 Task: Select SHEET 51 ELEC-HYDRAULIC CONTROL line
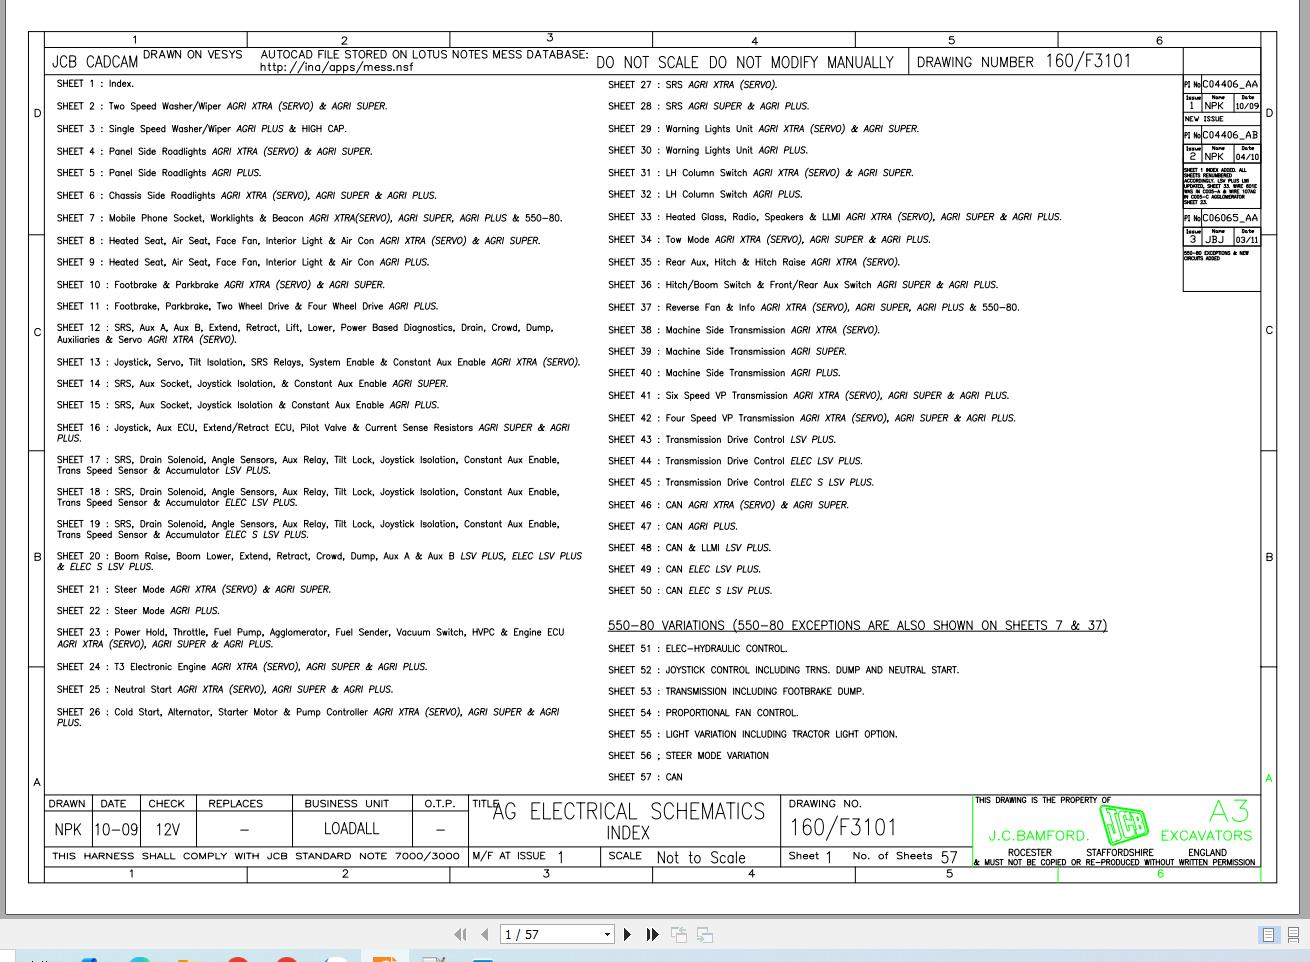[698, 649]
